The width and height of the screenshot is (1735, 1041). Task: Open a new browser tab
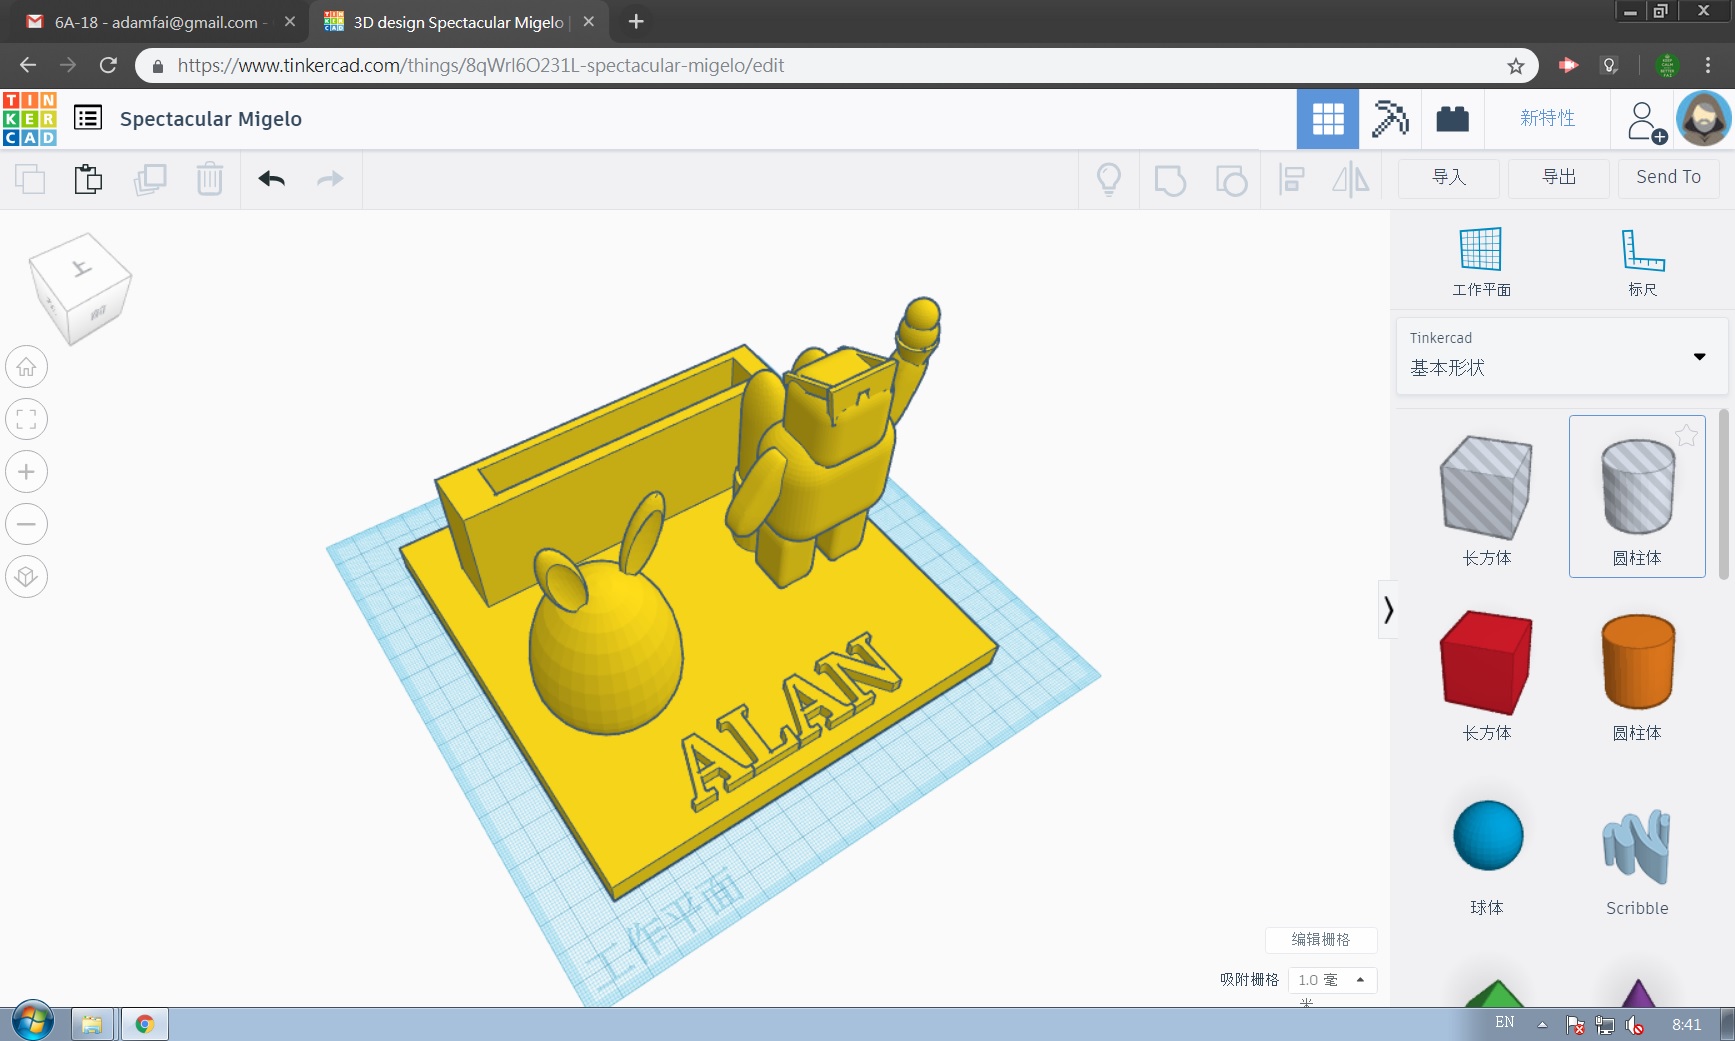pyautogui.click(x=636, y=22)
